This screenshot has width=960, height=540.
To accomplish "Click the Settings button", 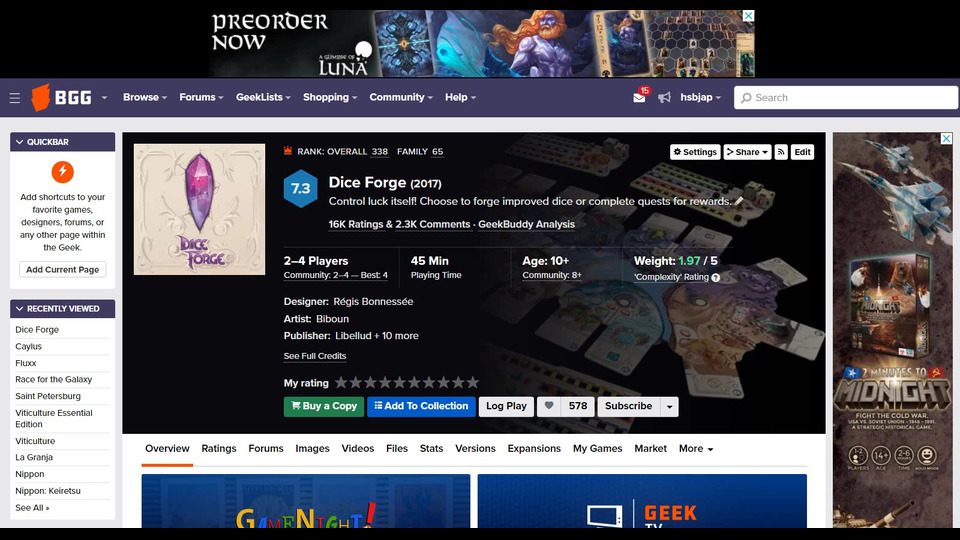I will click(695, 152).
